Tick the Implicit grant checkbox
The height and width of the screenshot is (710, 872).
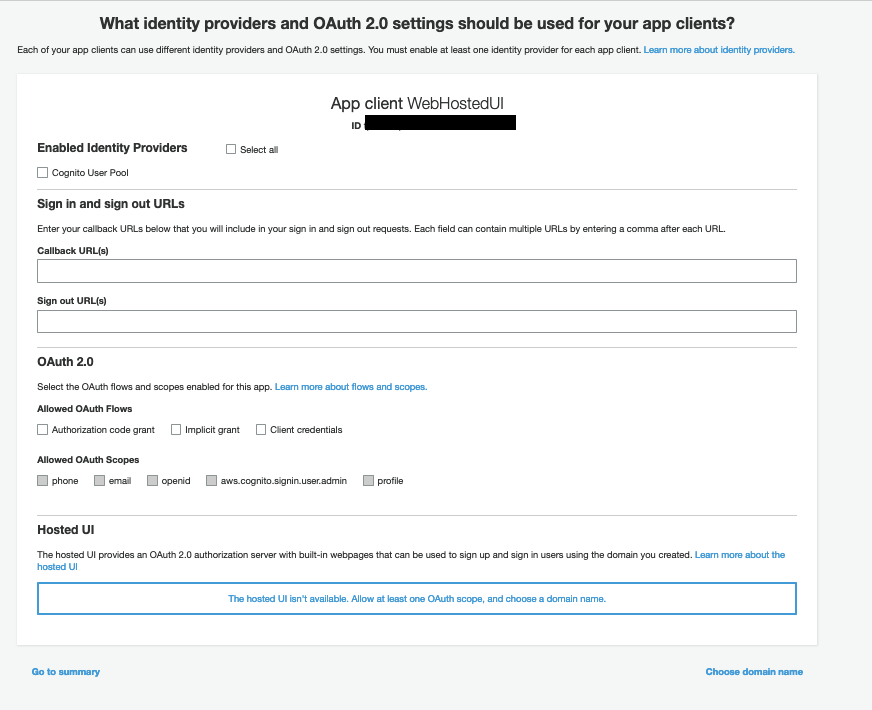click(x=176, y=430)
